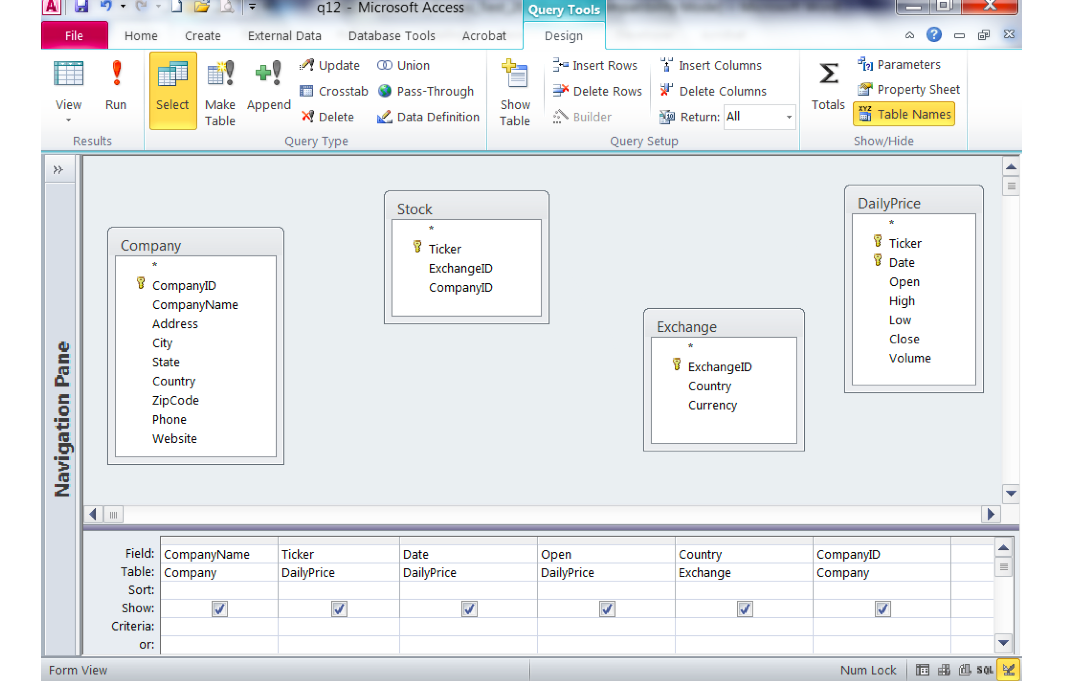
Task: Open the Data Definition query type
Action: [428, 117]
